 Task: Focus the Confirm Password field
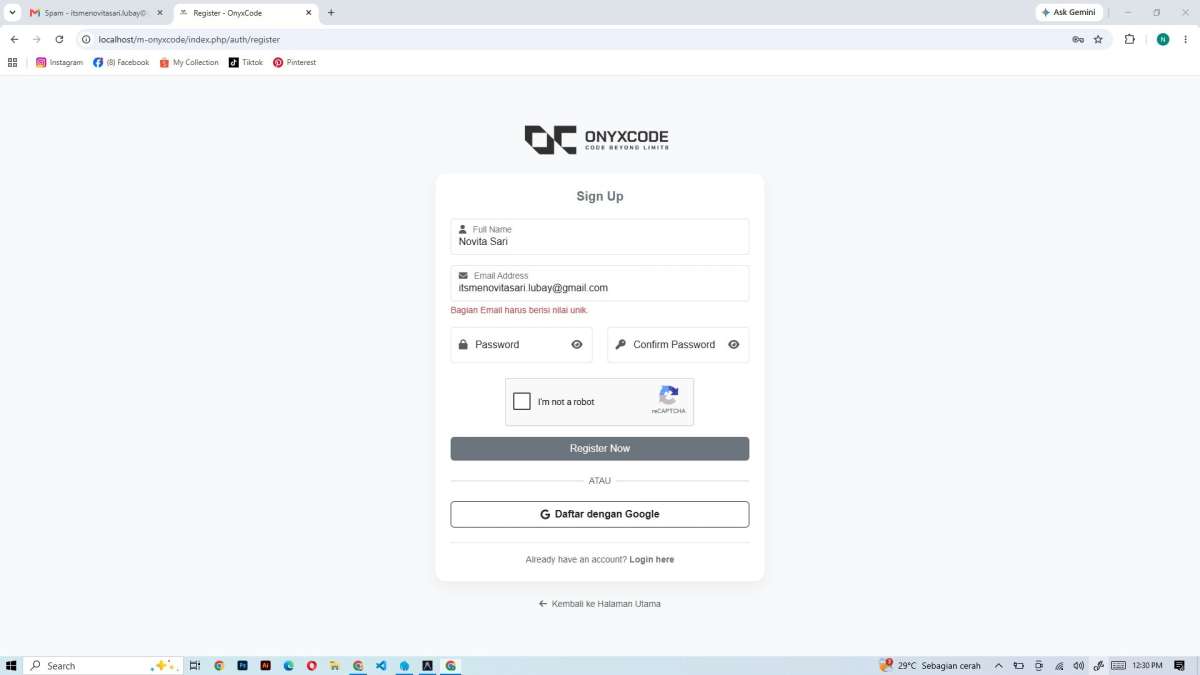pyautogui.click(x=678, y=345)
